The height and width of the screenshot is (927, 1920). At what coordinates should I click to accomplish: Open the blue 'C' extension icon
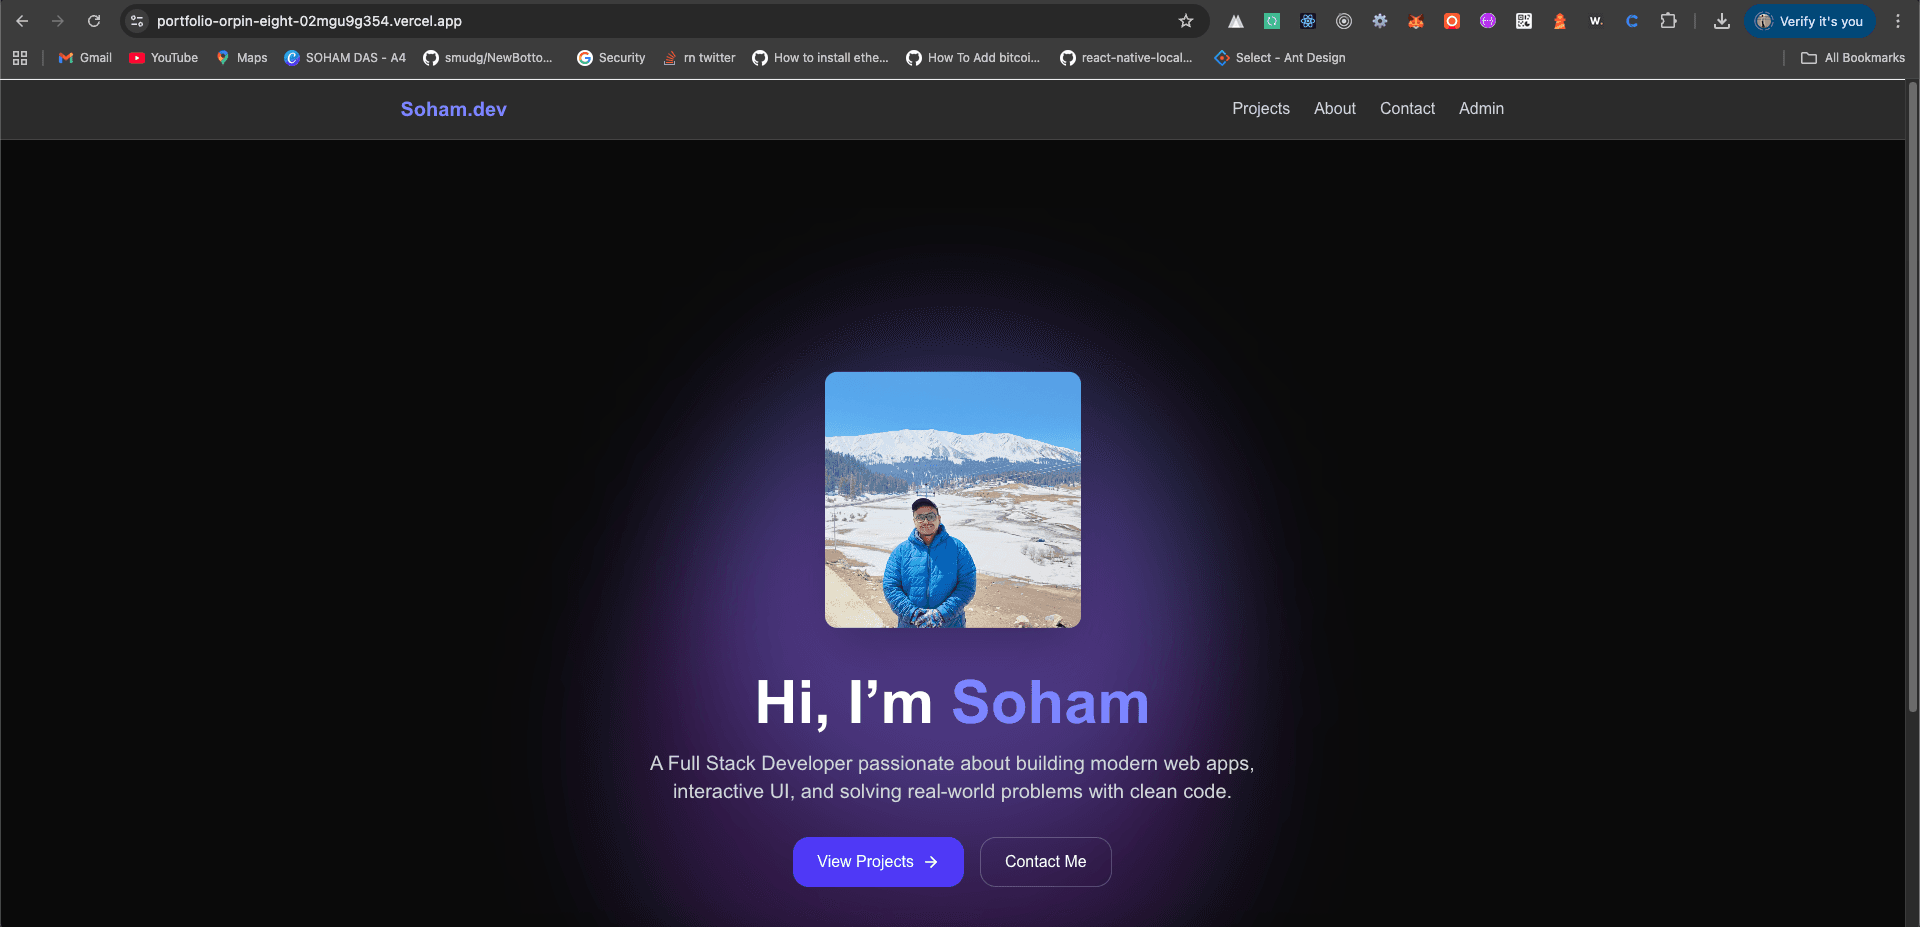click(1632, 21)
